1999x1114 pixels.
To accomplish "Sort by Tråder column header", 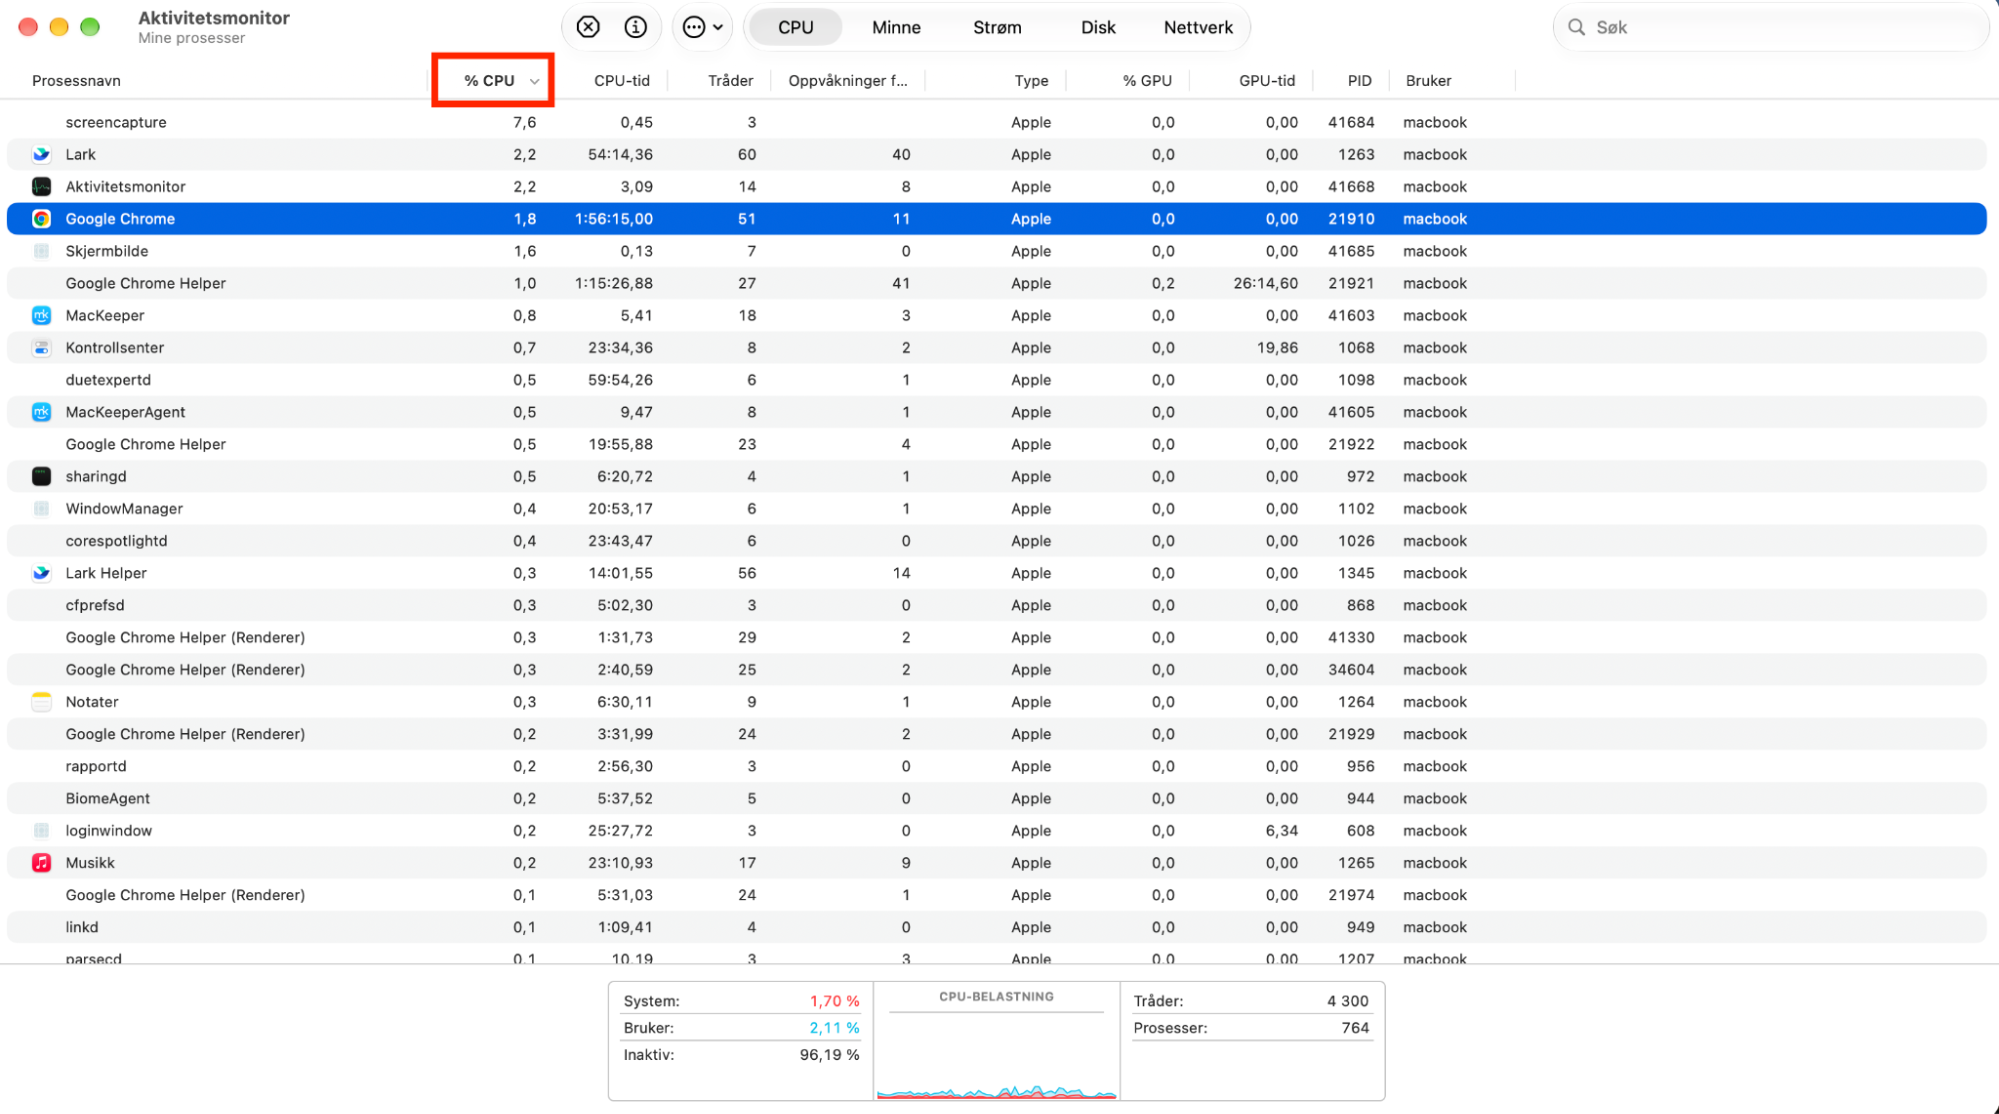I will click(x=730, y=81).
